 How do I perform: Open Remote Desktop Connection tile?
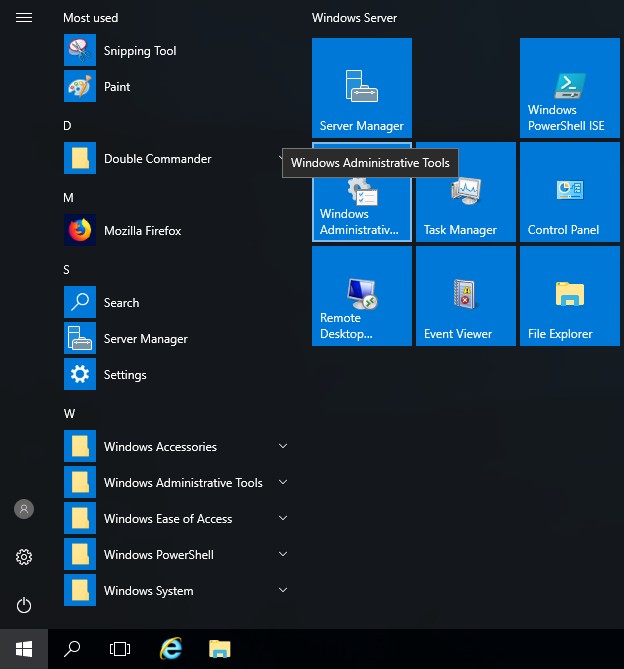tap(361, 296)
